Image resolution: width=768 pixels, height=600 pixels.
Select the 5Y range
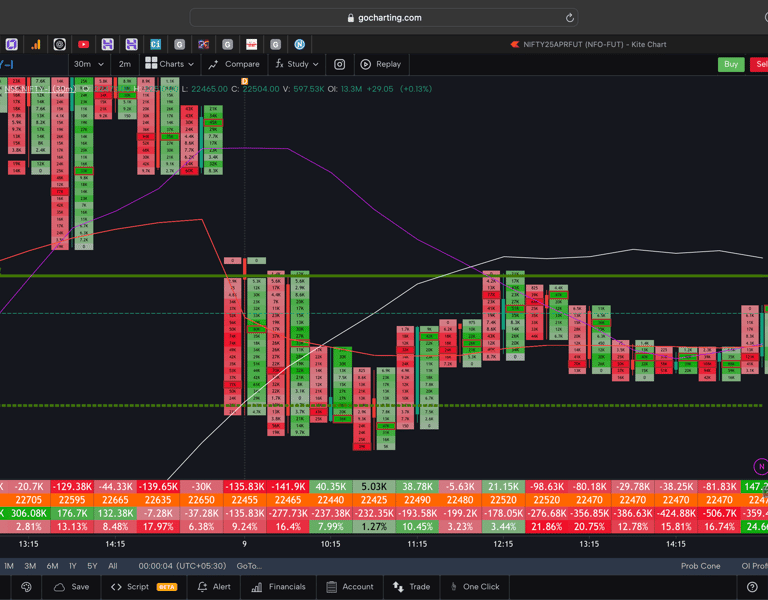[92, 566]
